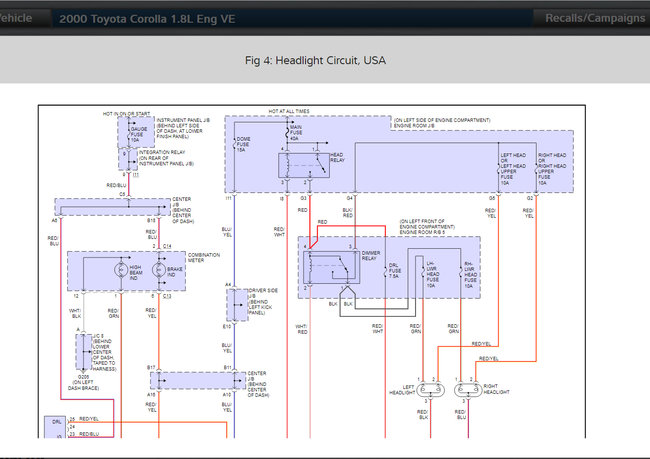The width and height of the screenshot is (650, 459).
Task: Click the left headlight connector symbol
Action: tap(430, 390)
